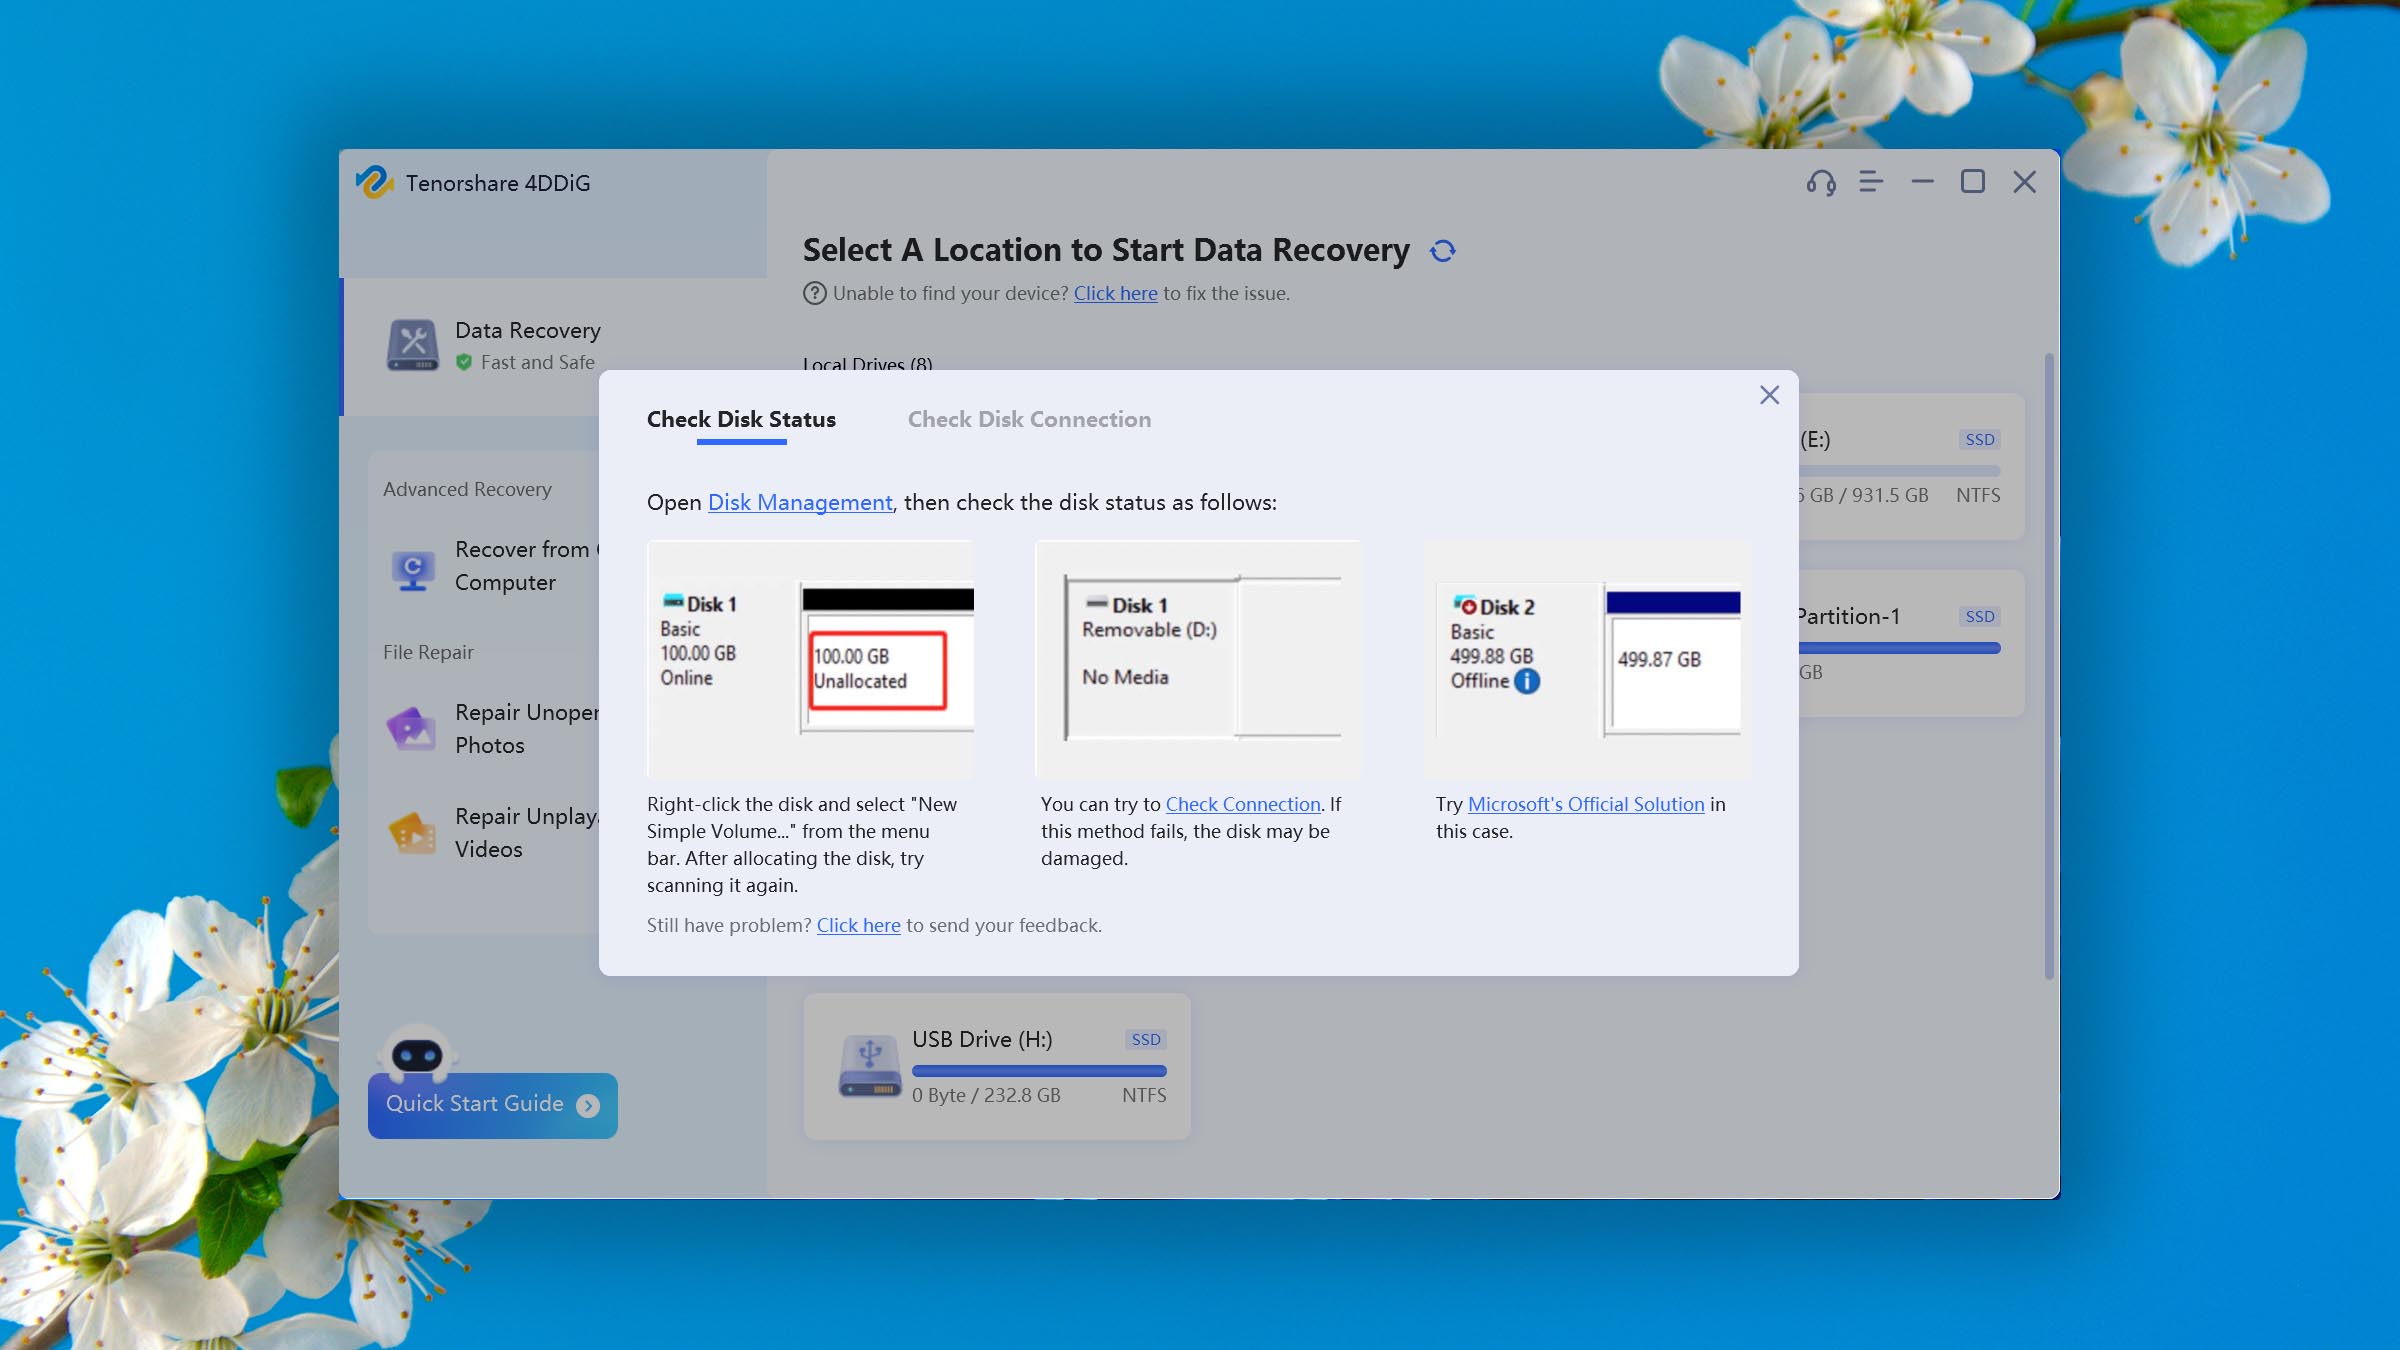The image size is (2400, 1350).
Task: Click the 'Partition-1' drive name
Action: tap(1849, 617)
